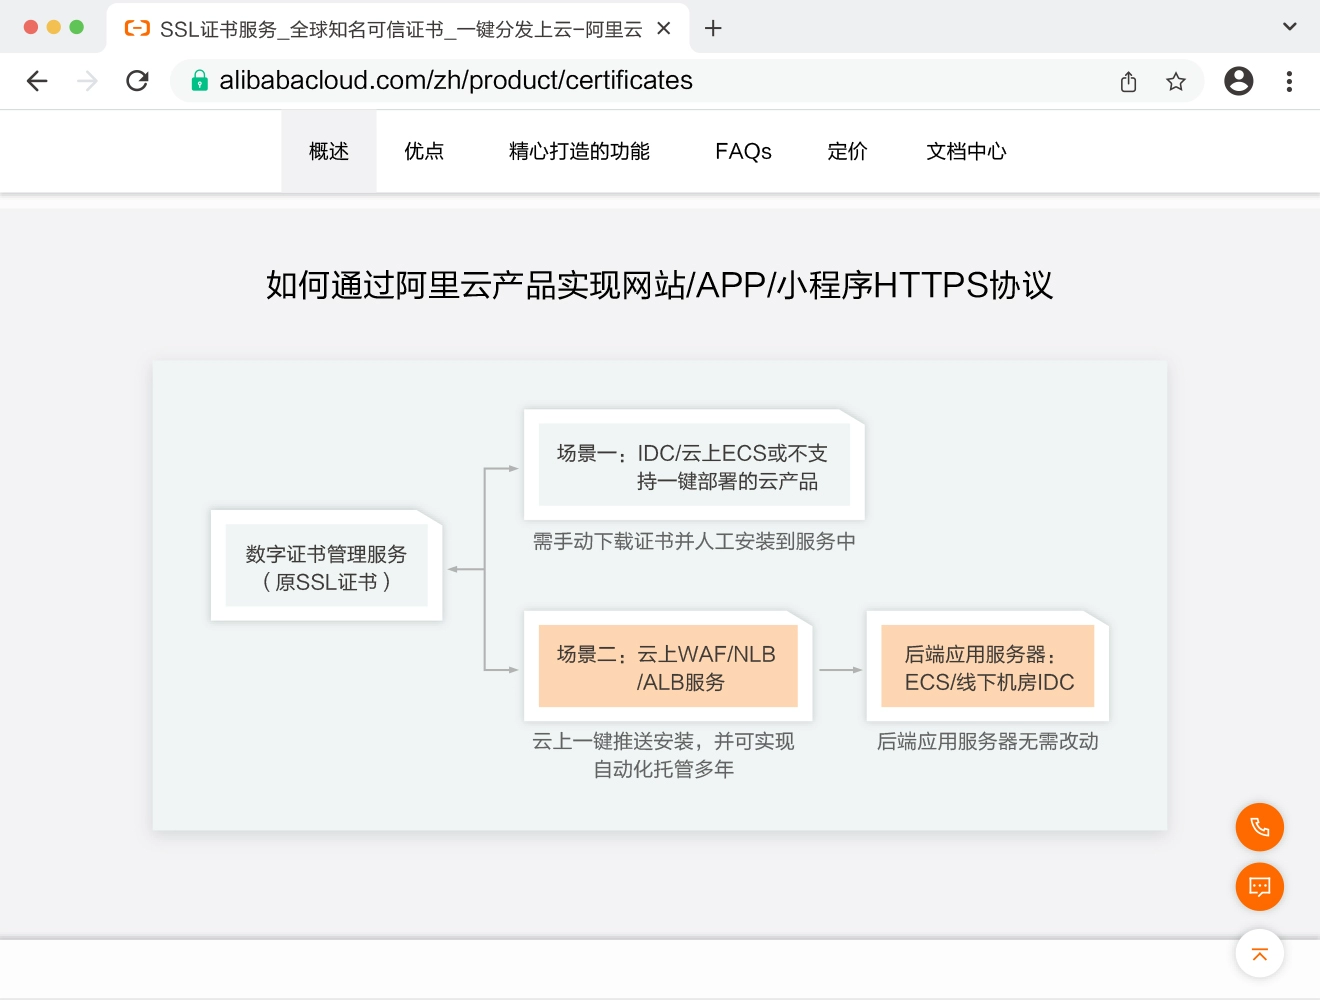The image size is (1320, 1000).
Task: Go back to the previous page
Action: pos(37,81)
